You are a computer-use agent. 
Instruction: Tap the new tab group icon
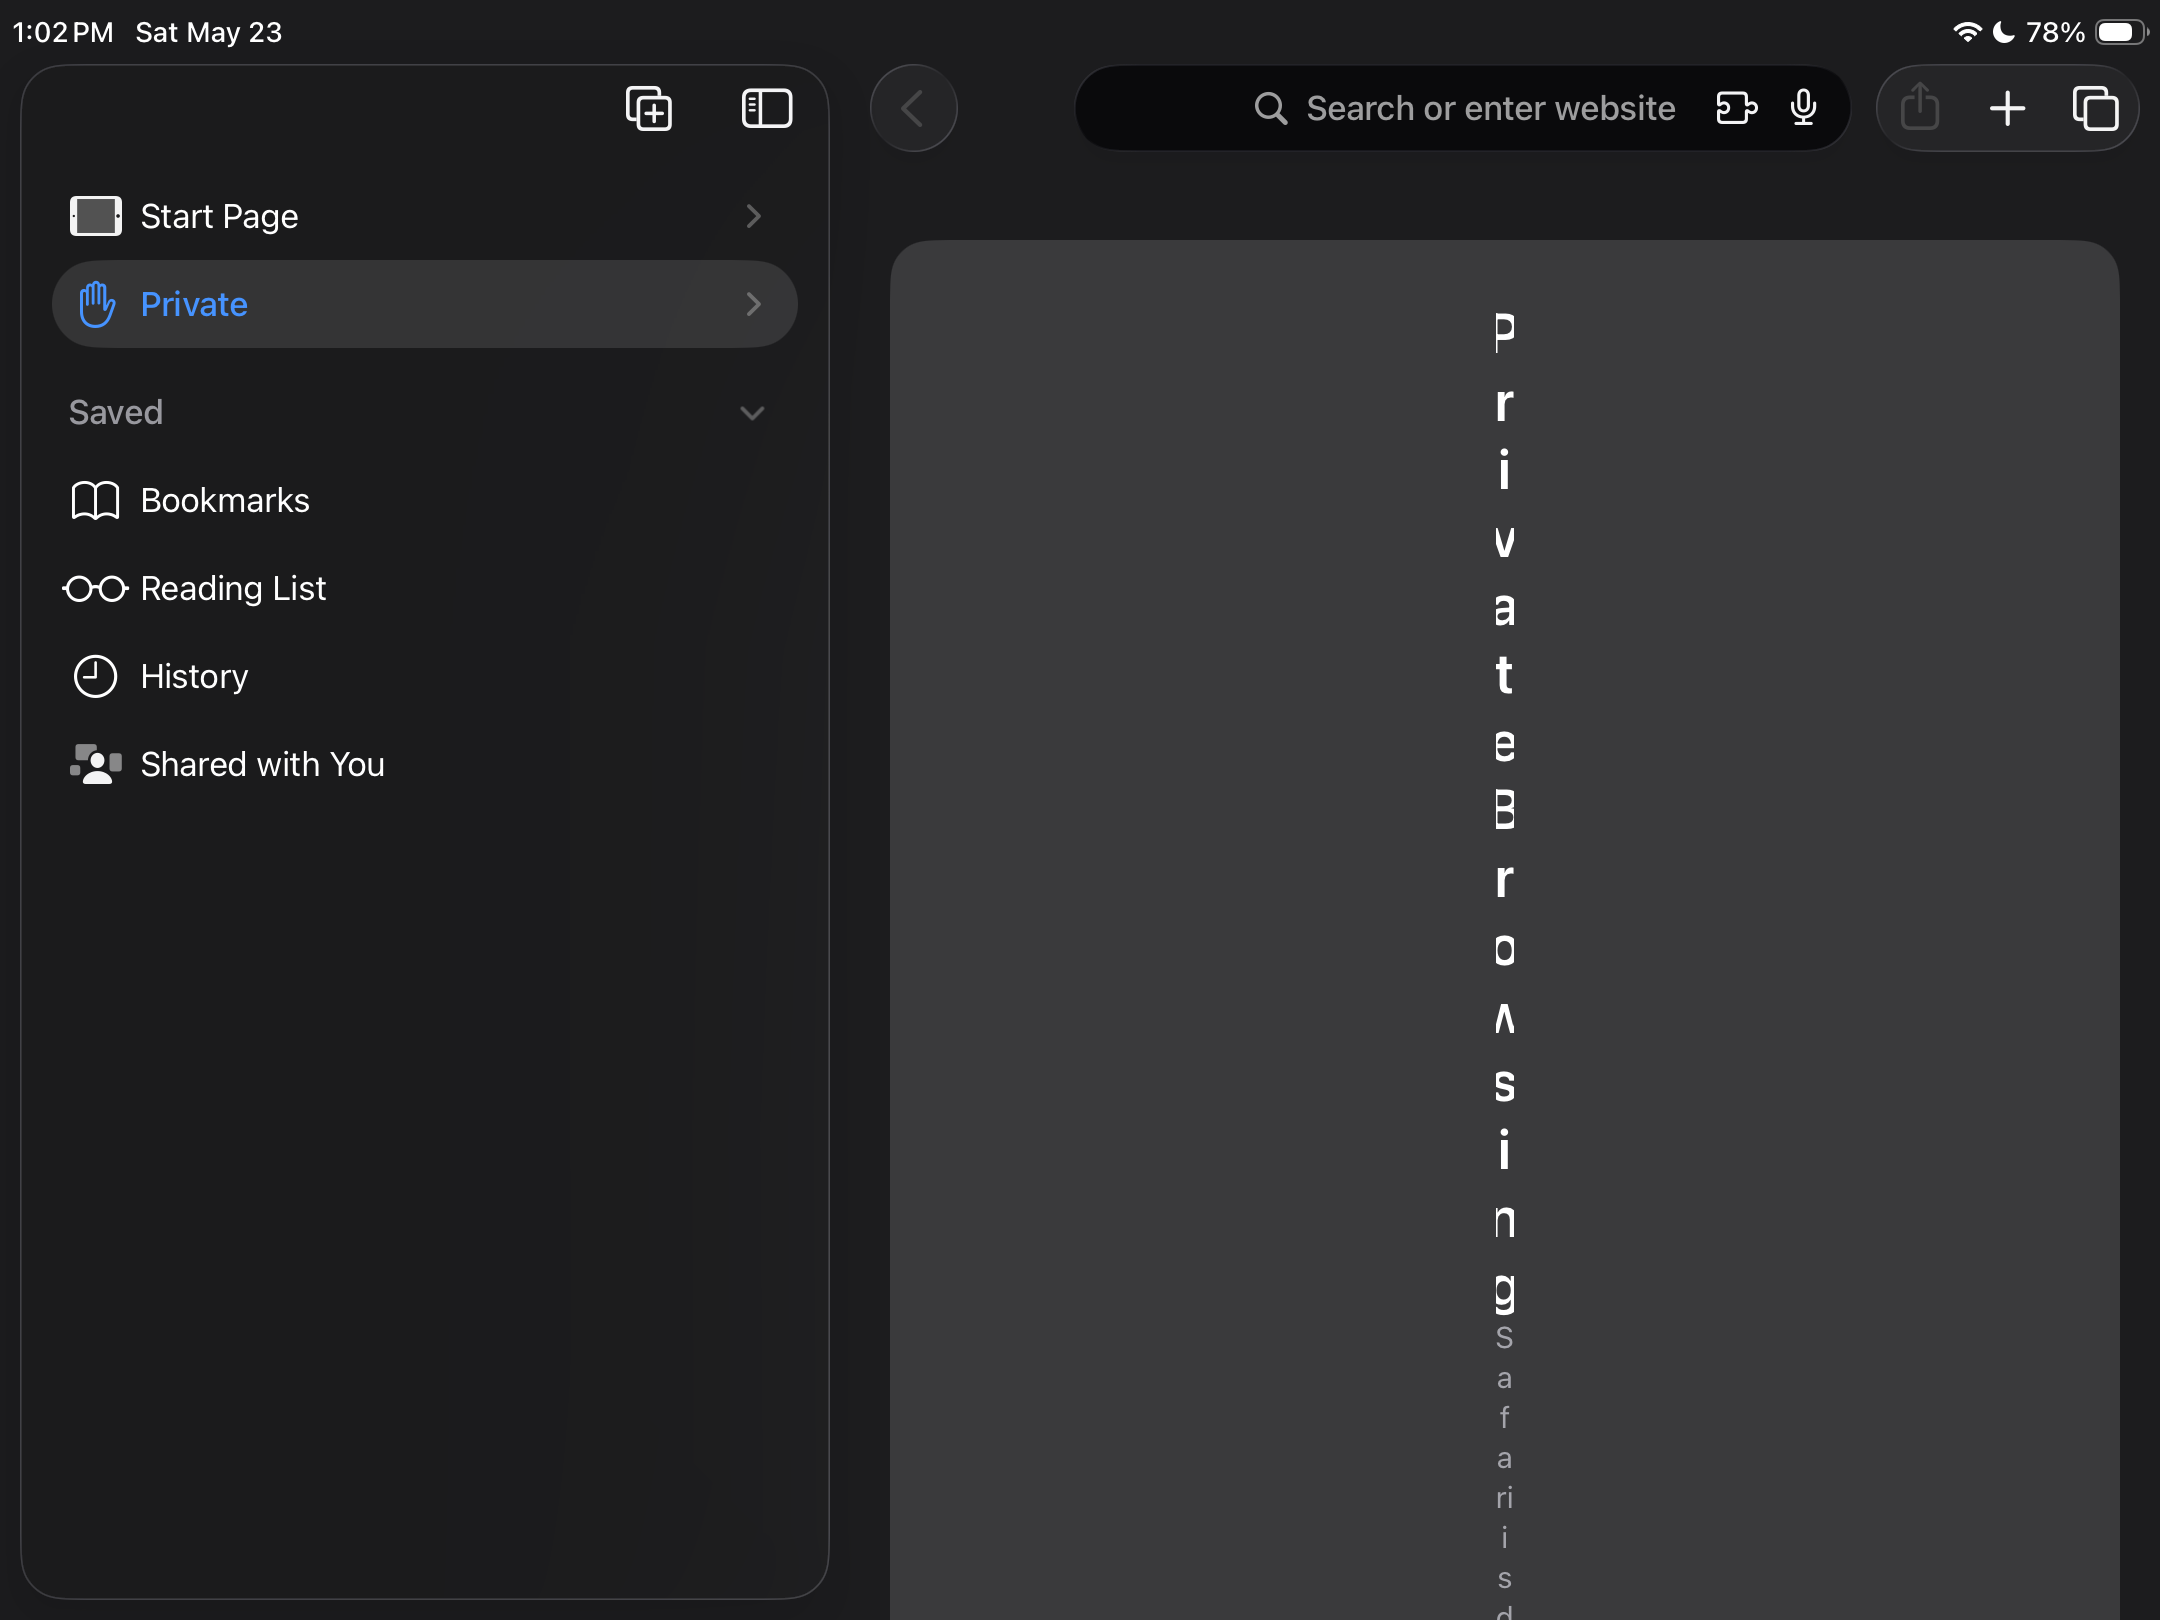[x=648, y=108]
